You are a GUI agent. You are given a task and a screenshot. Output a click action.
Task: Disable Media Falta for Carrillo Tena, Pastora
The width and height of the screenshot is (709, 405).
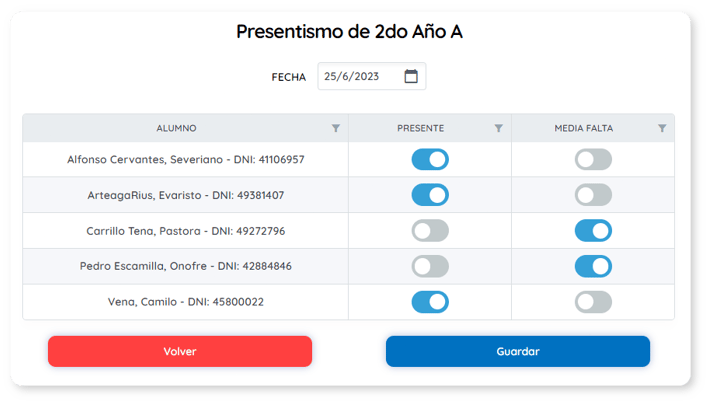point(593,231)
